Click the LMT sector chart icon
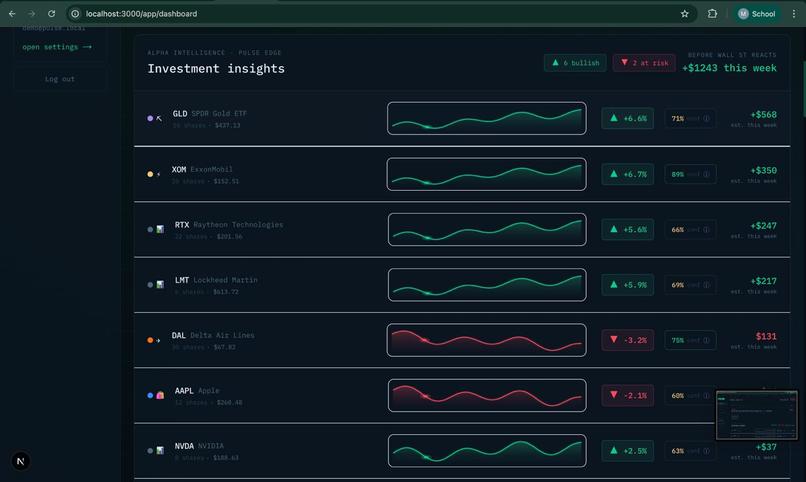This screenshot has width=806, height=482. [160, 285]
